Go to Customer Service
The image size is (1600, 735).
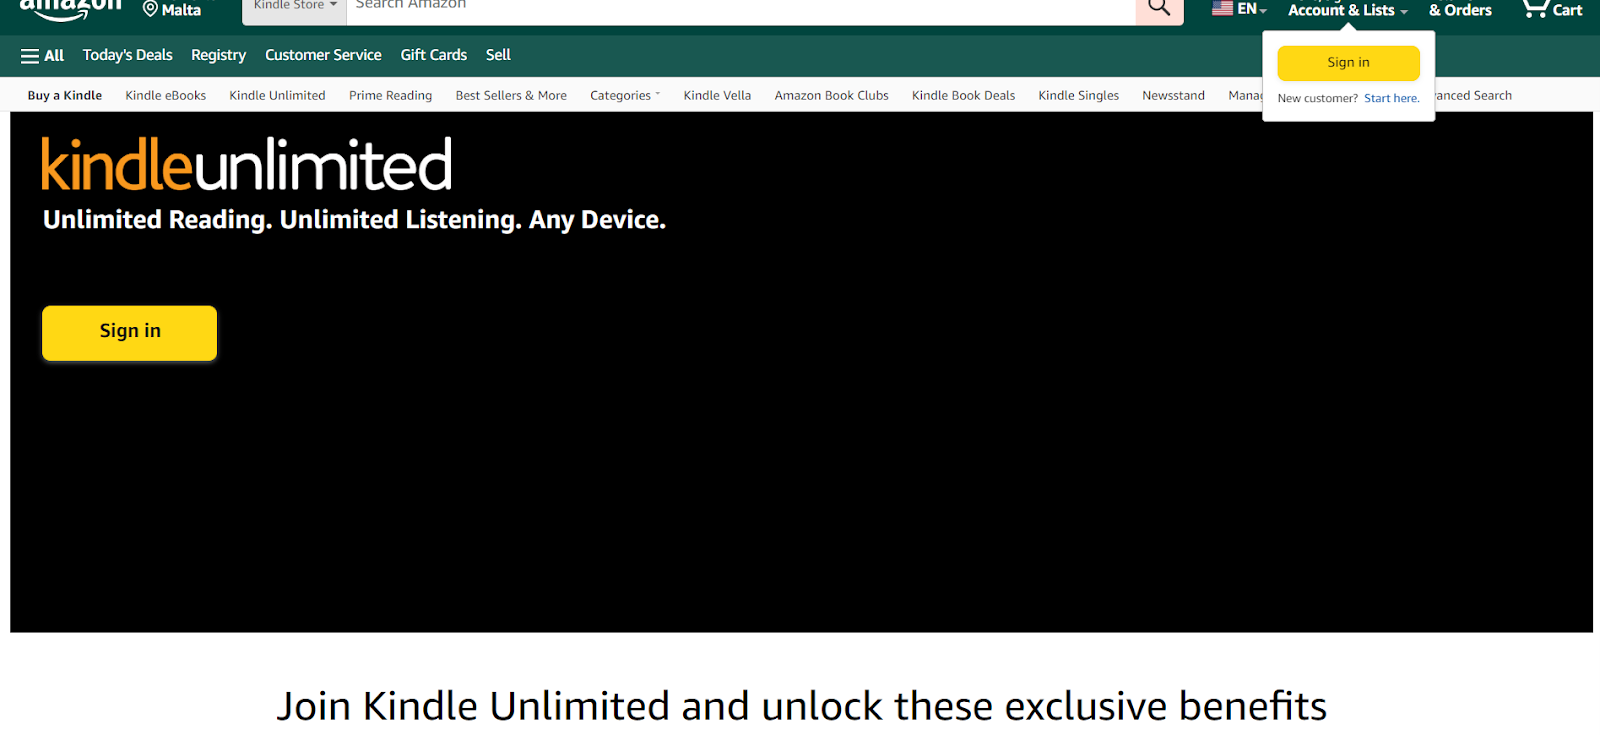click(323, 55)
